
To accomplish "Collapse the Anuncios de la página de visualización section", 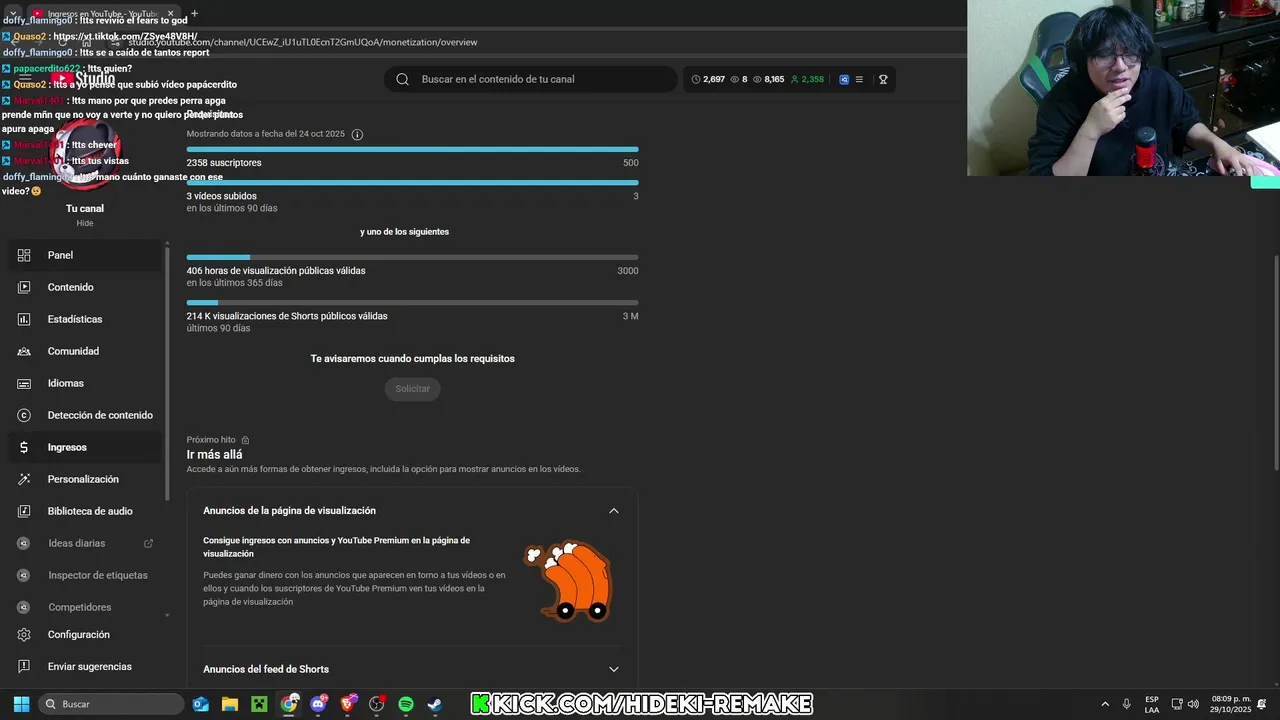I will point(614,511).
